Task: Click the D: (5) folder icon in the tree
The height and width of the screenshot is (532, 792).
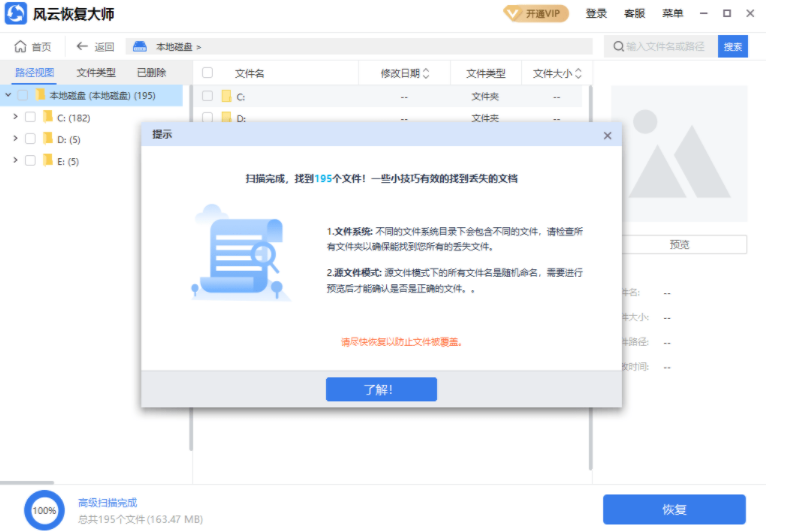Action: [48, 138]
